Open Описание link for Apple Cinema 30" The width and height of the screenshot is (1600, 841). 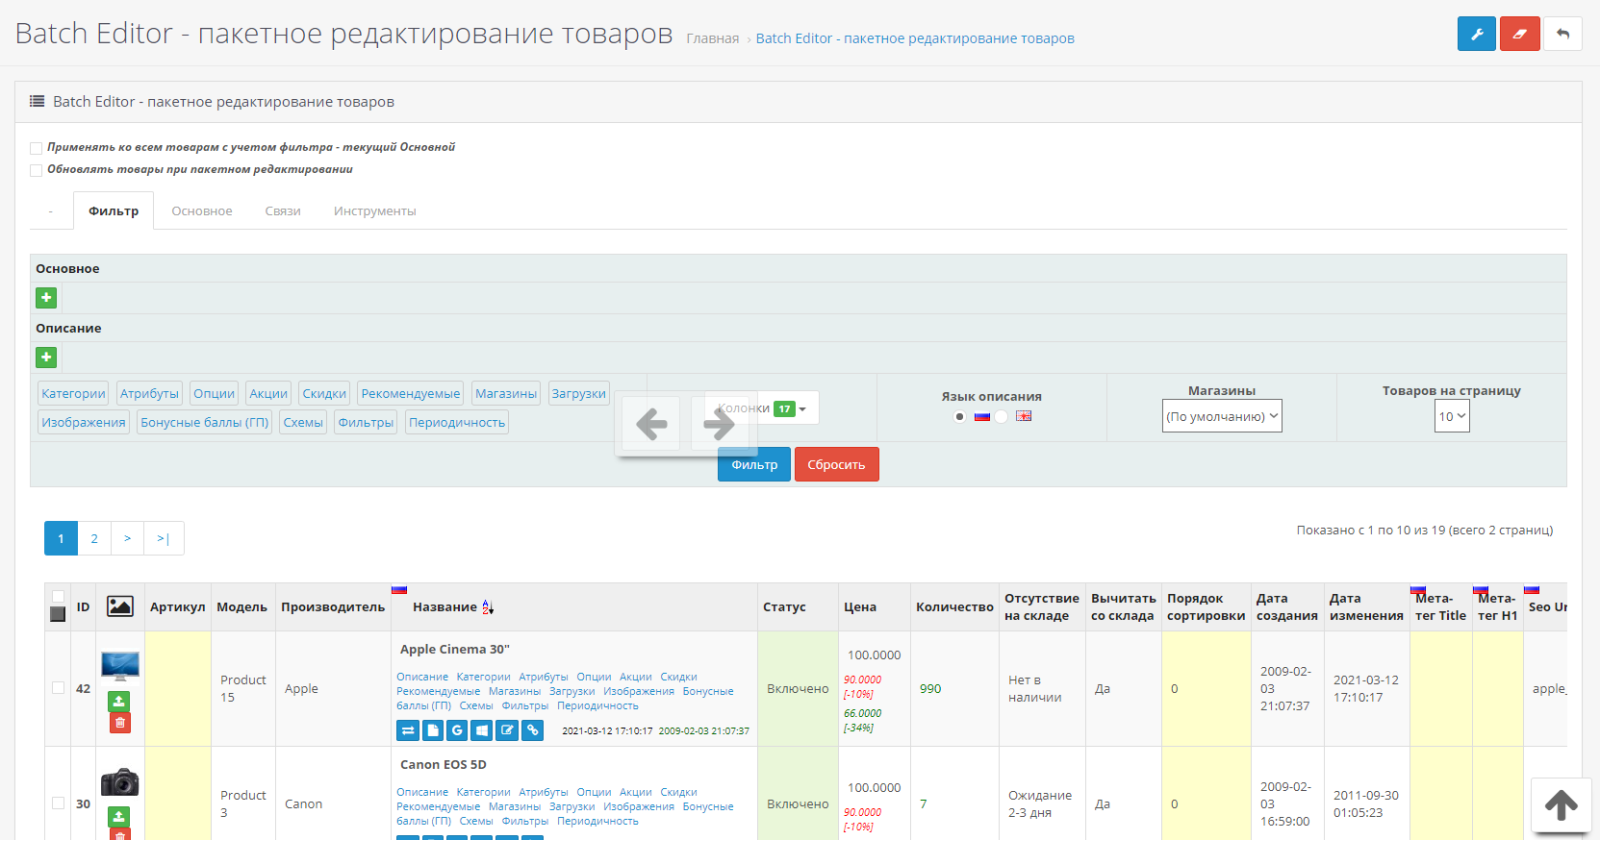coord(422,677)
